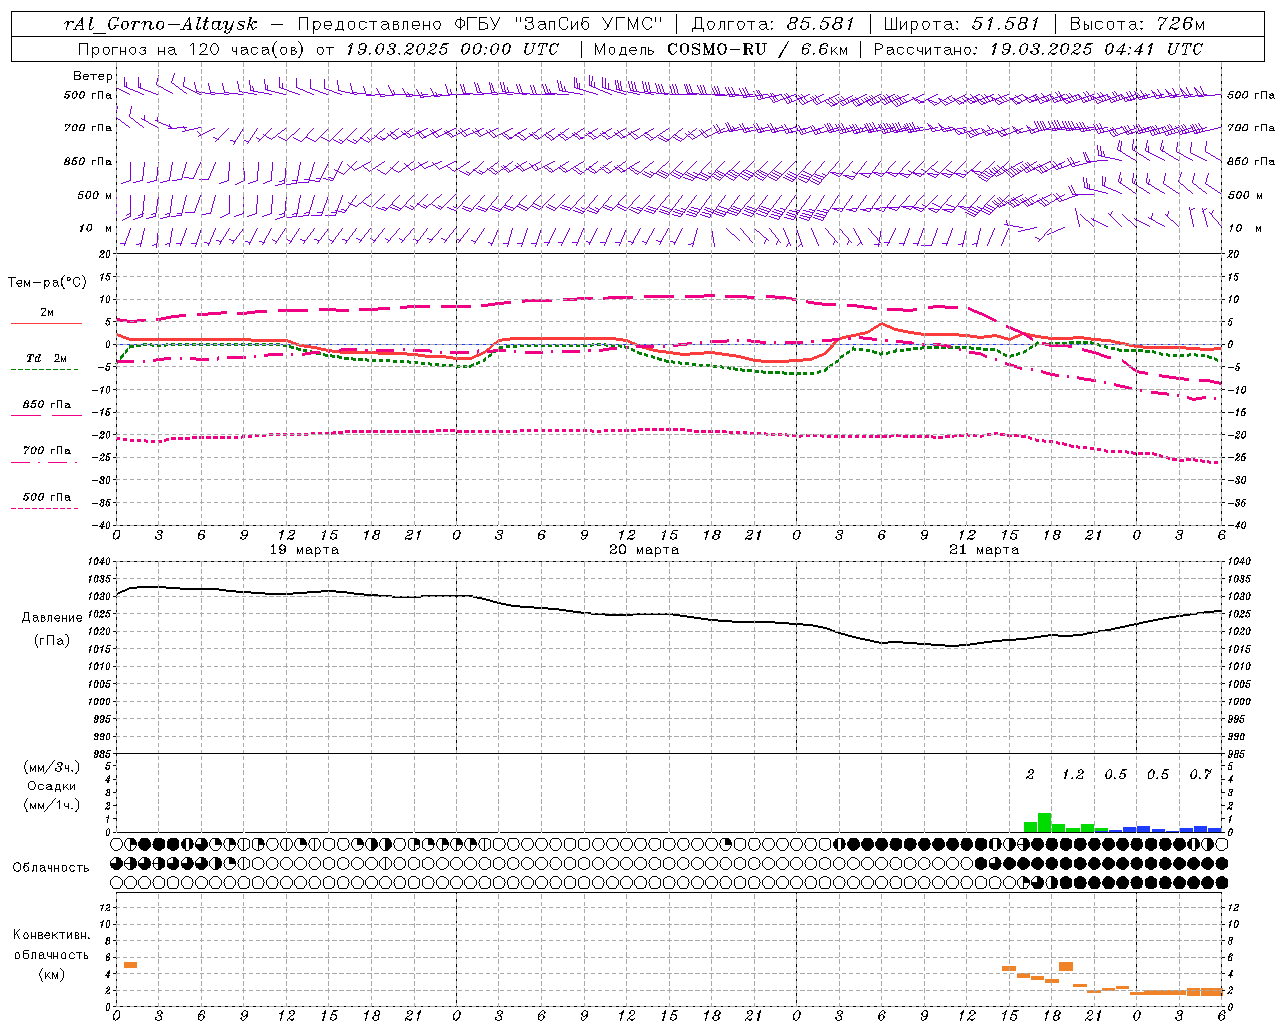This screenshot has height=1024, width=1280.
Task: Select the Тем-ра(°C) axis title
Action: pyautogui.click(x=48, y=283)
